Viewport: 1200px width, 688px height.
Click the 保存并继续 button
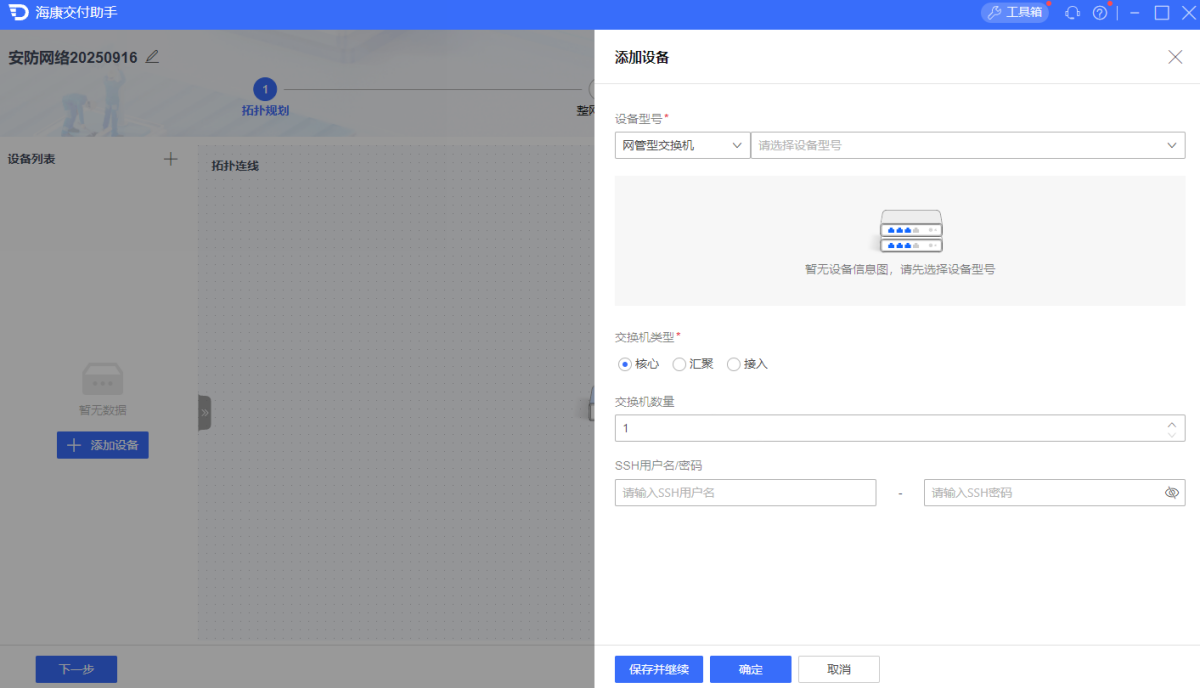658,669
